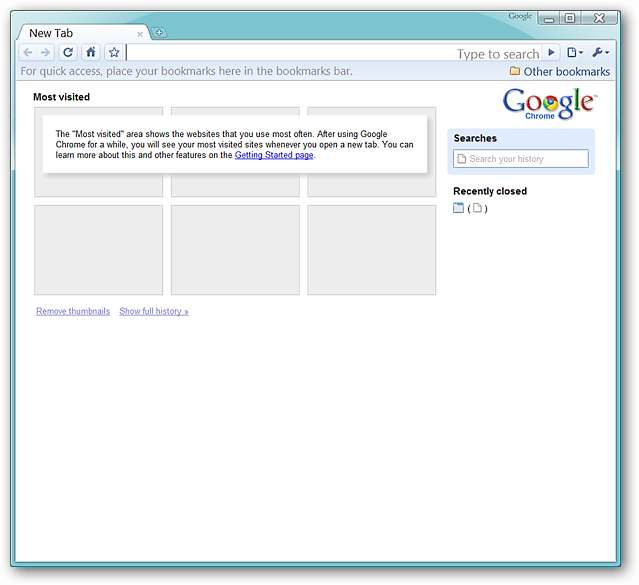
Task: Click the Recently closed heading
Action: (490, 191)
